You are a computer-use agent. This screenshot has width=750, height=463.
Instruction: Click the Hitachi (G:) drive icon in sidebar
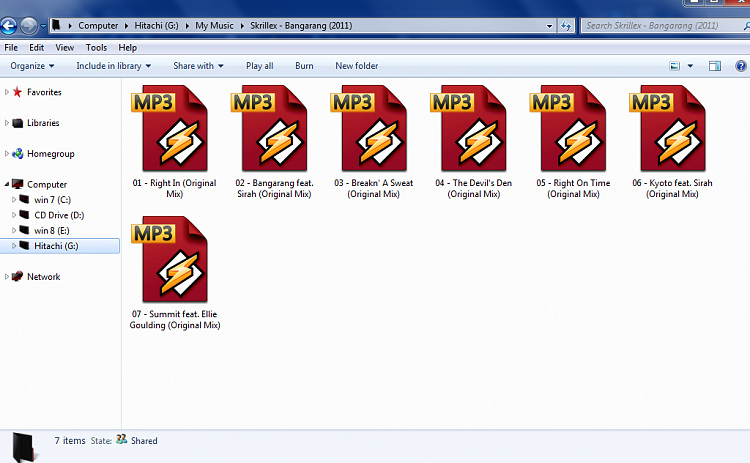tap(24, 245)
